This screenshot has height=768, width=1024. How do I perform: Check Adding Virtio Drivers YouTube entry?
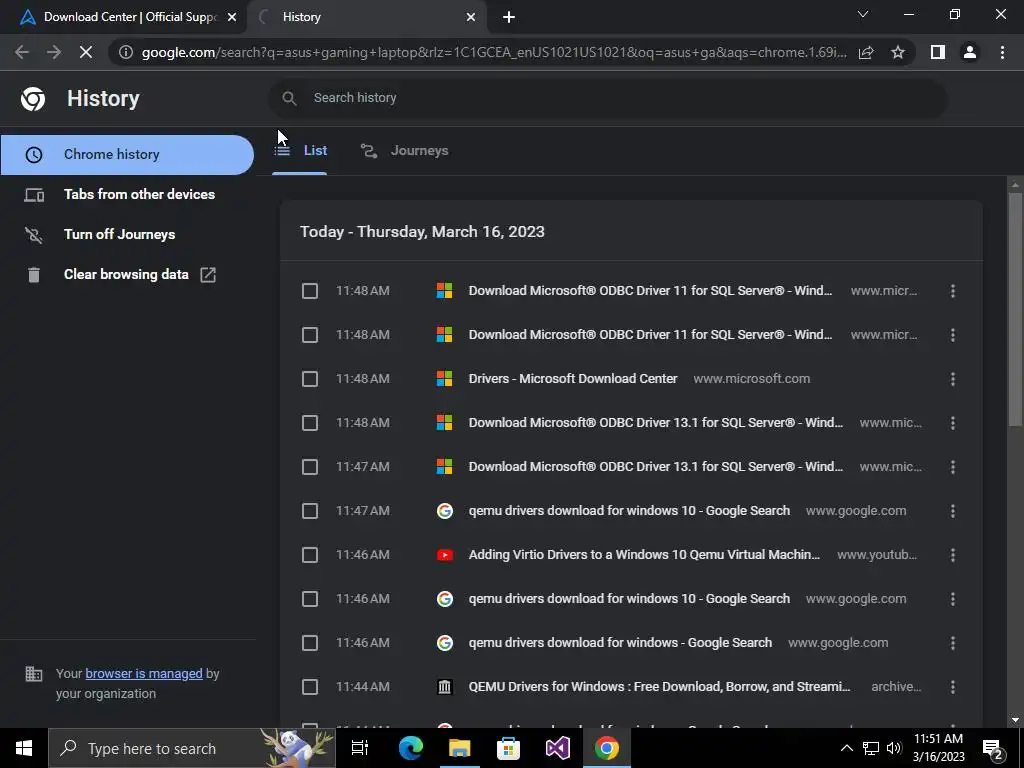310,555
